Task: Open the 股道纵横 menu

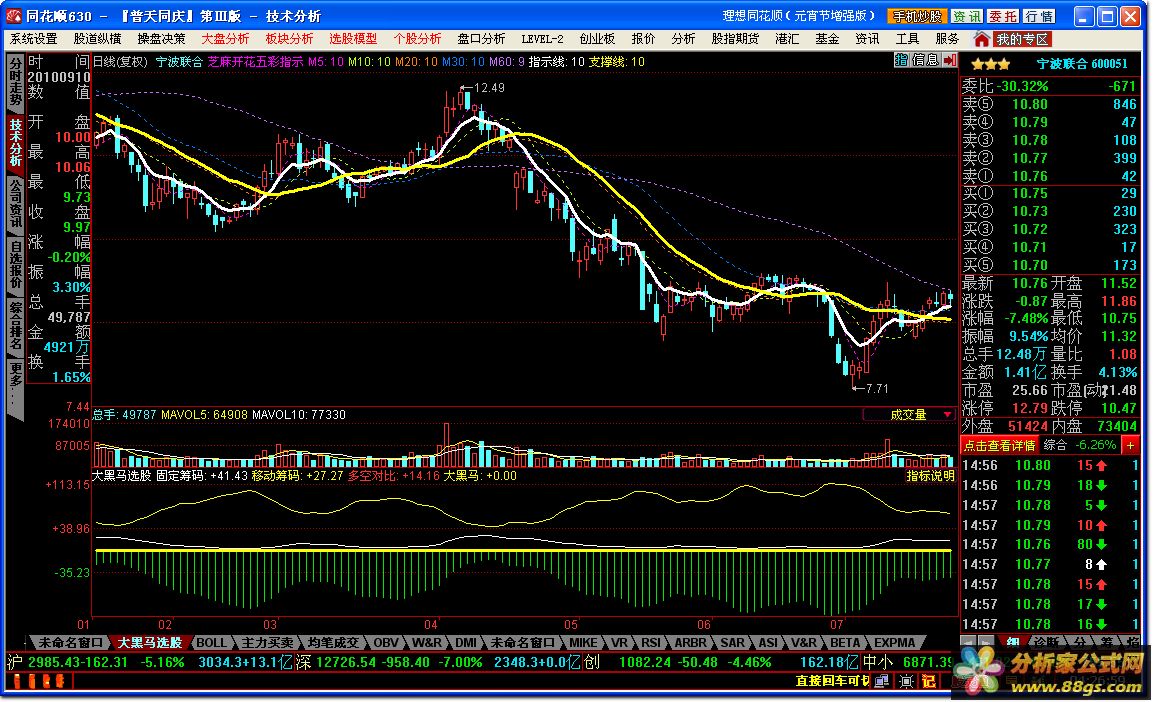Action: pyautogui.click(x=97, y=38)
